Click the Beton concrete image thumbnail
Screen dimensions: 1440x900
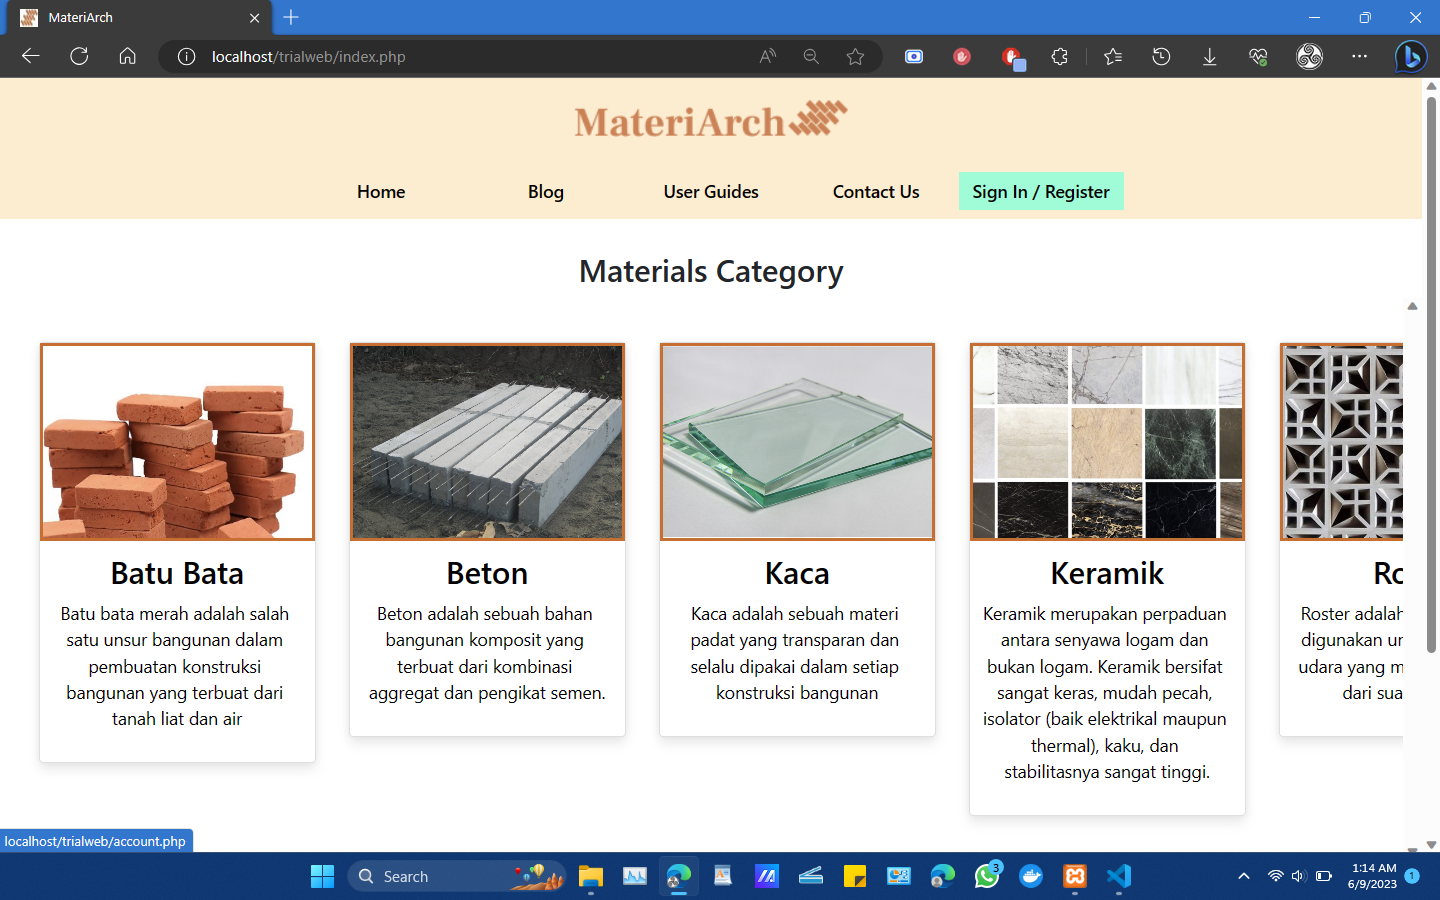[487, 441]
